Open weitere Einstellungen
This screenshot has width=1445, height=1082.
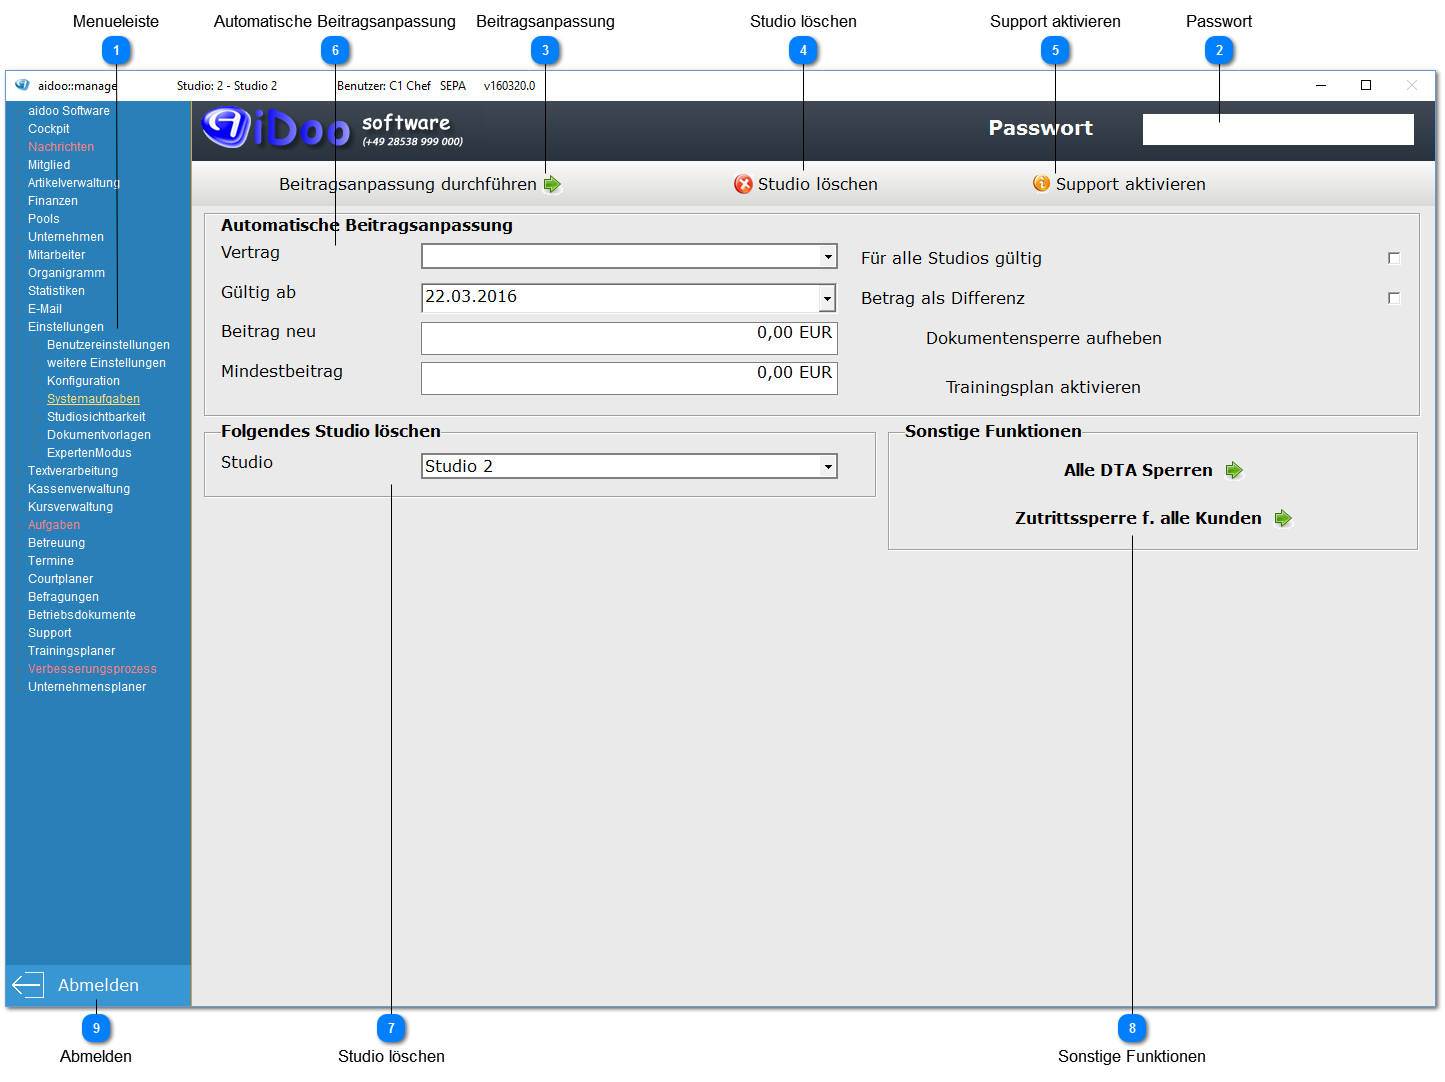pyautogui.click(x=106, y=363)
